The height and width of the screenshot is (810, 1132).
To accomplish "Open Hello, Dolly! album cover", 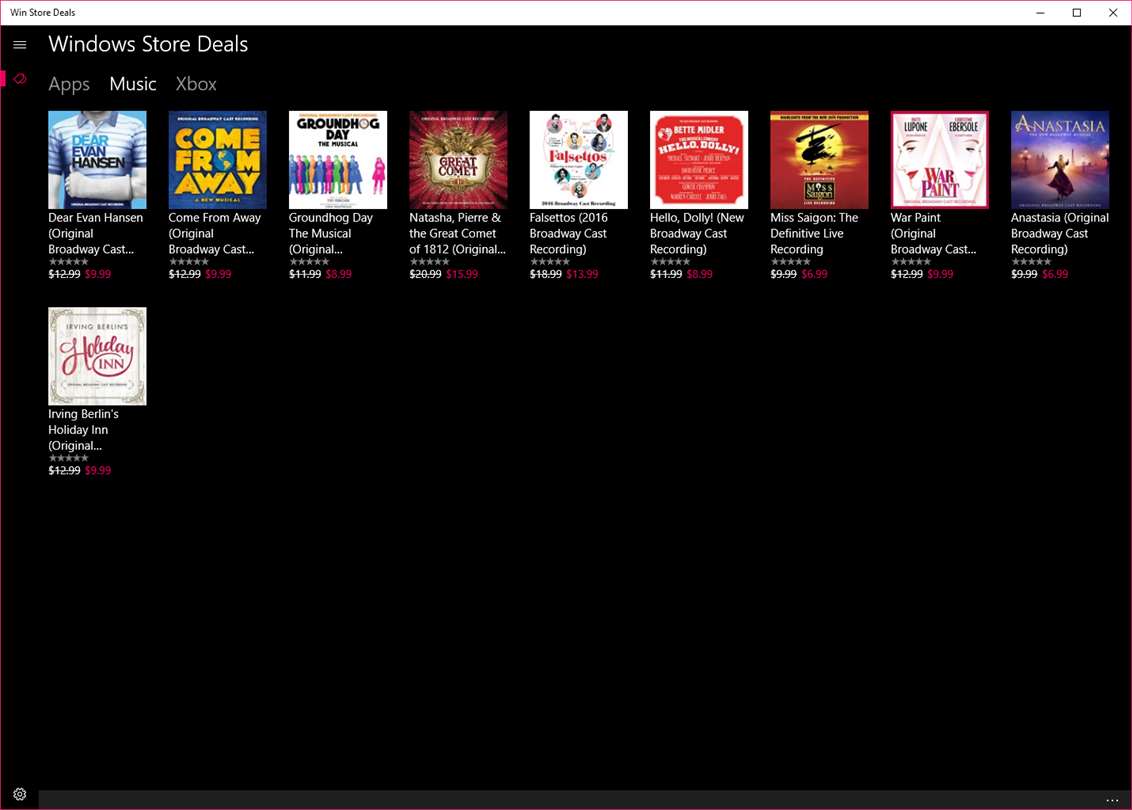I will tap(699, 160).
